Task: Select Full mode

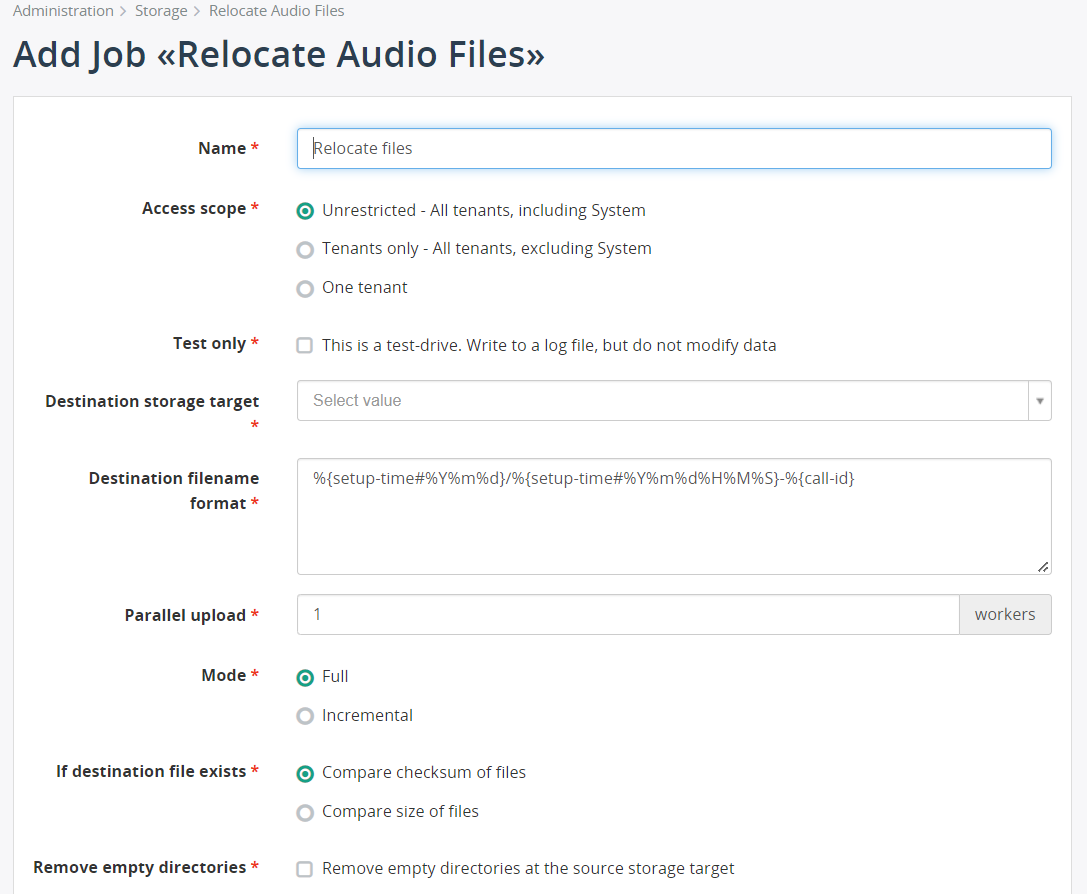Action: click(305, 678)
